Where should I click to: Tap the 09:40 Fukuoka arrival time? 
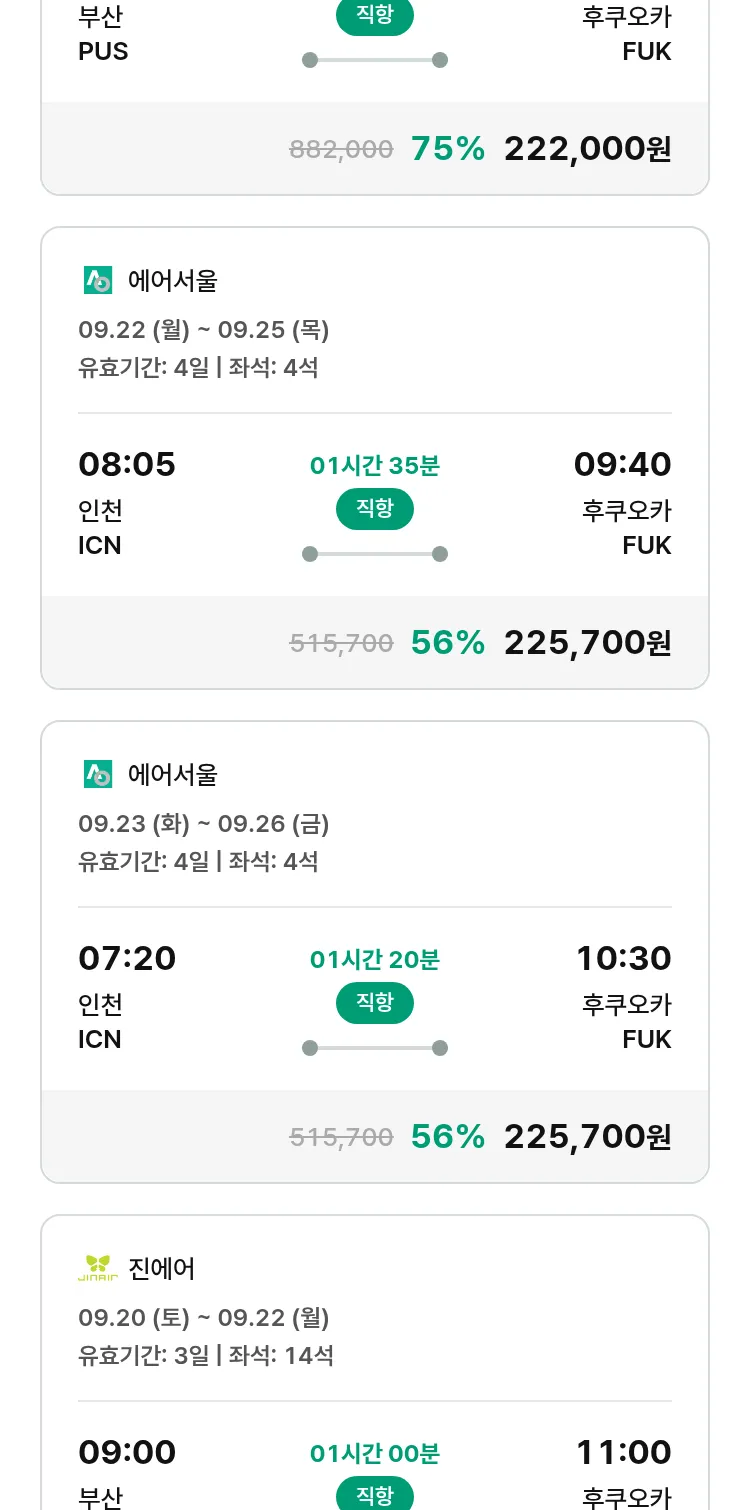point(622,465)
